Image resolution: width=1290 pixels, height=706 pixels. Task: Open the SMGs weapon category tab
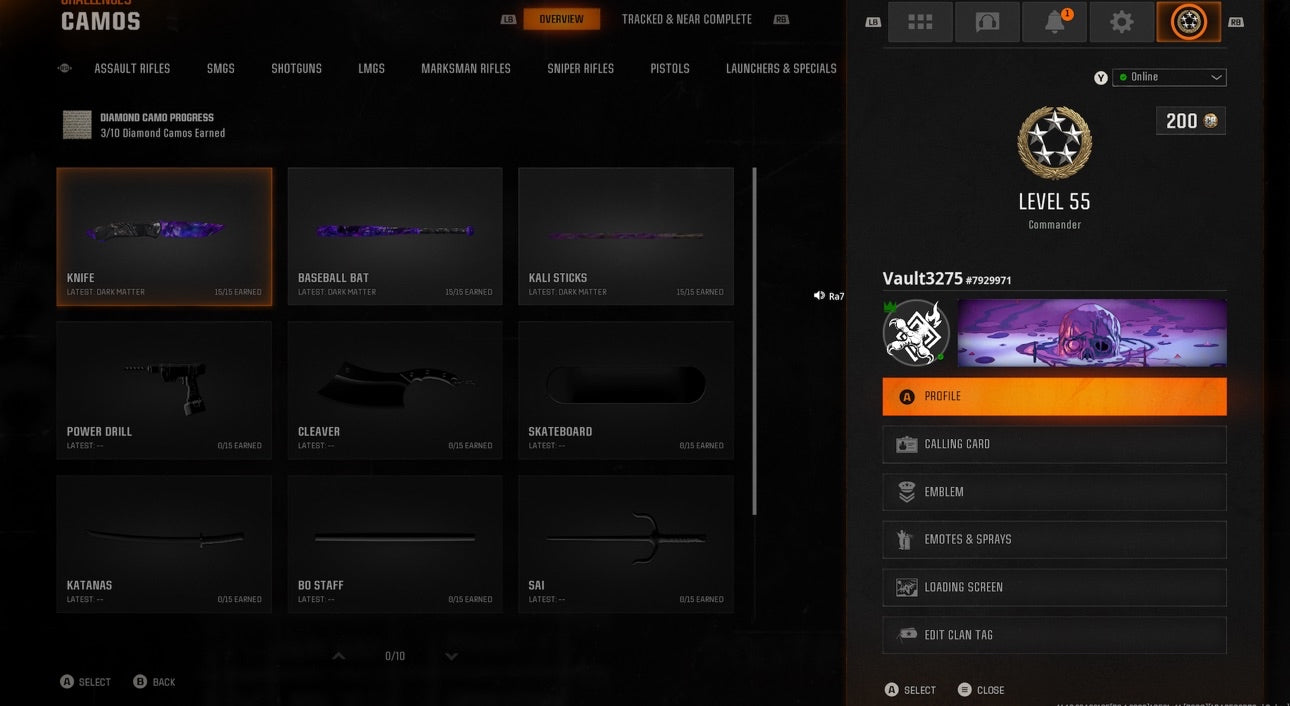(219, 68)
